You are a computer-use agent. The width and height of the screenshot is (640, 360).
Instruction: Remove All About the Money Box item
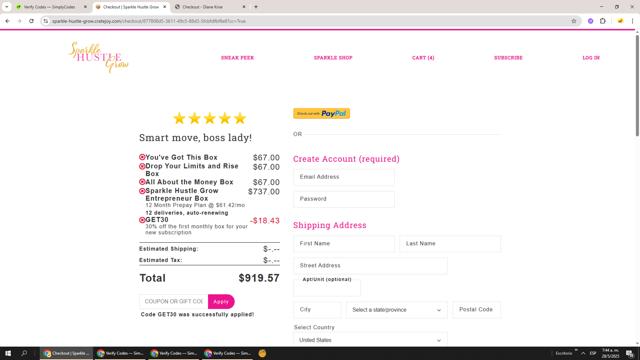point(142,182)
